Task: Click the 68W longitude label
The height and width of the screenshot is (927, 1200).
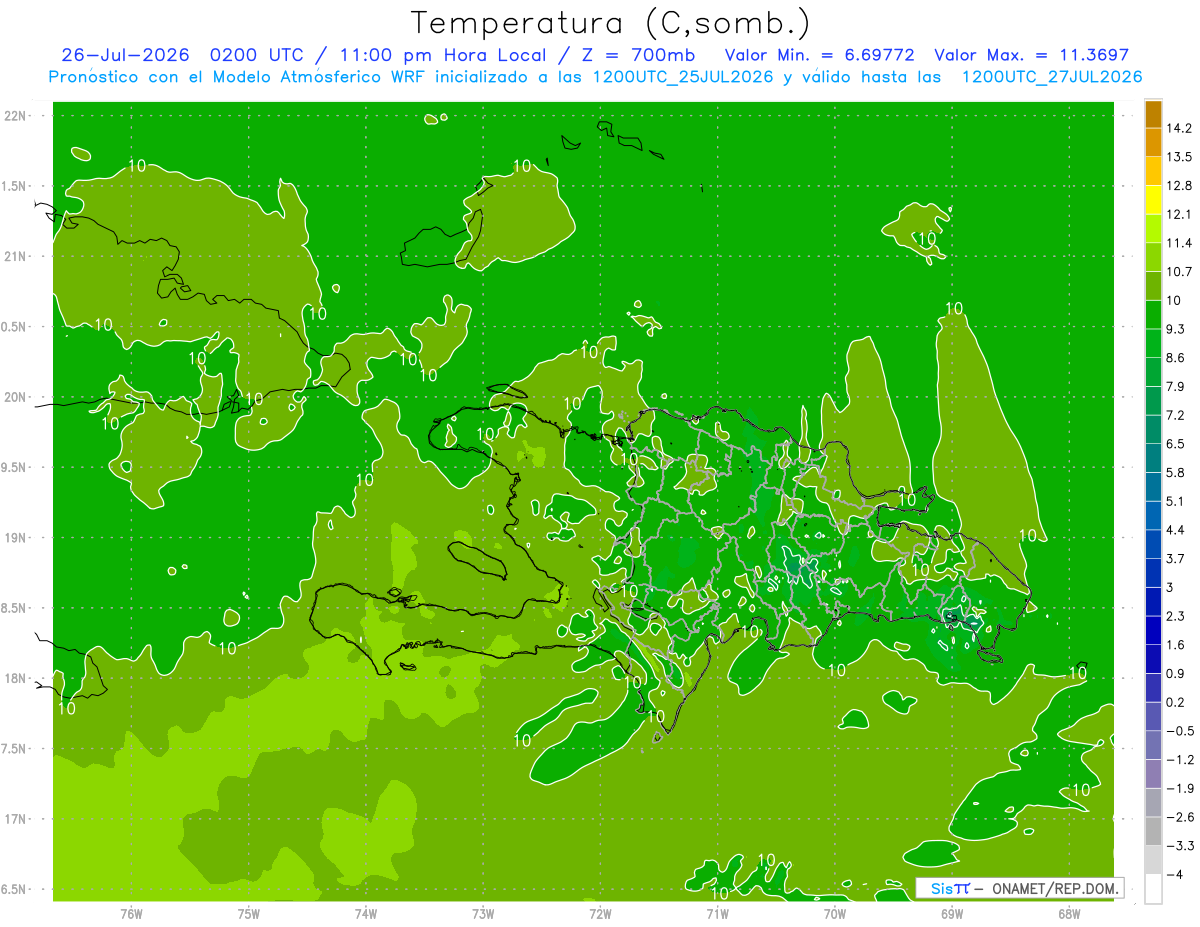Action: click(1069, 913)
